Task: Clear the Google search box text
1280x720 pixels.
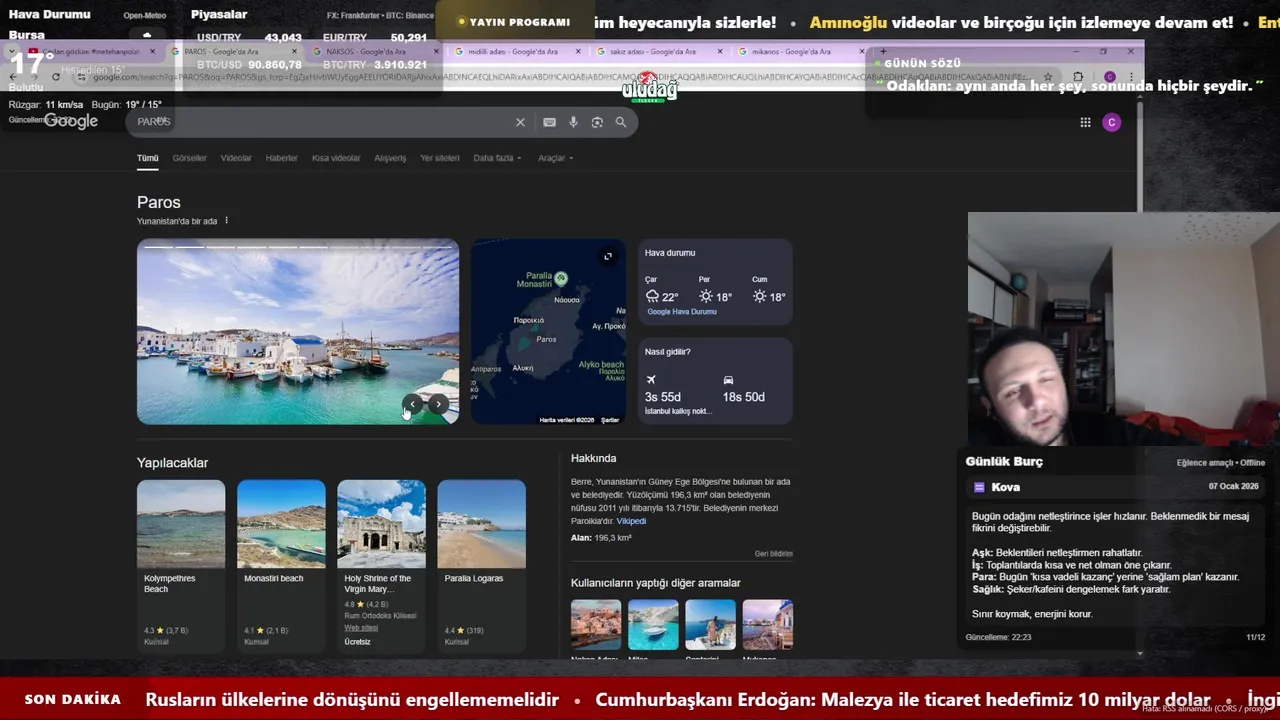Action: pos(520,122)
